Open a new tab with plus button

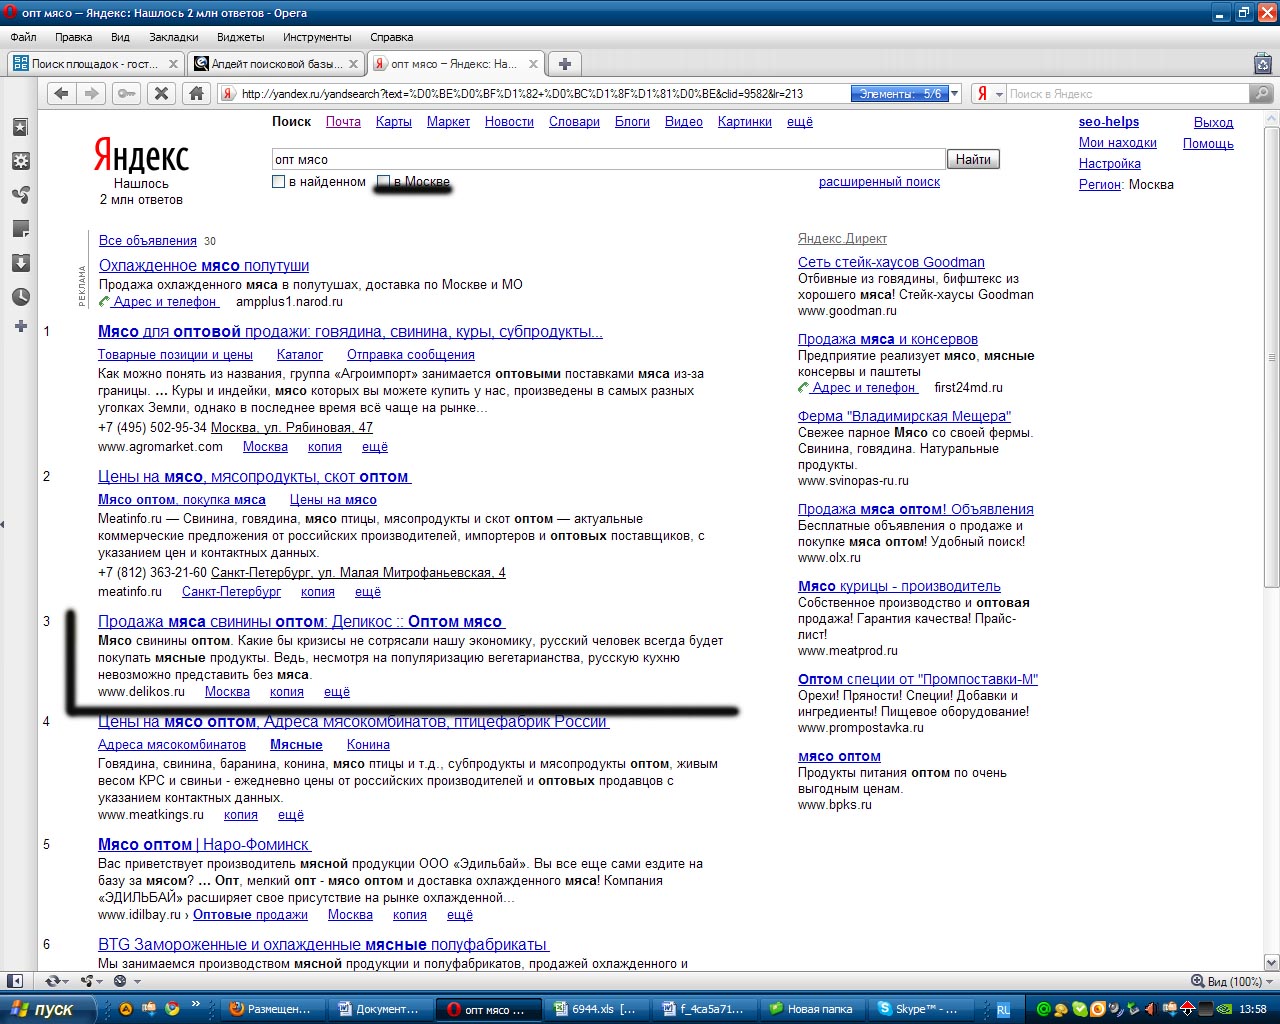pyautogui.click(x=565, y=64)
